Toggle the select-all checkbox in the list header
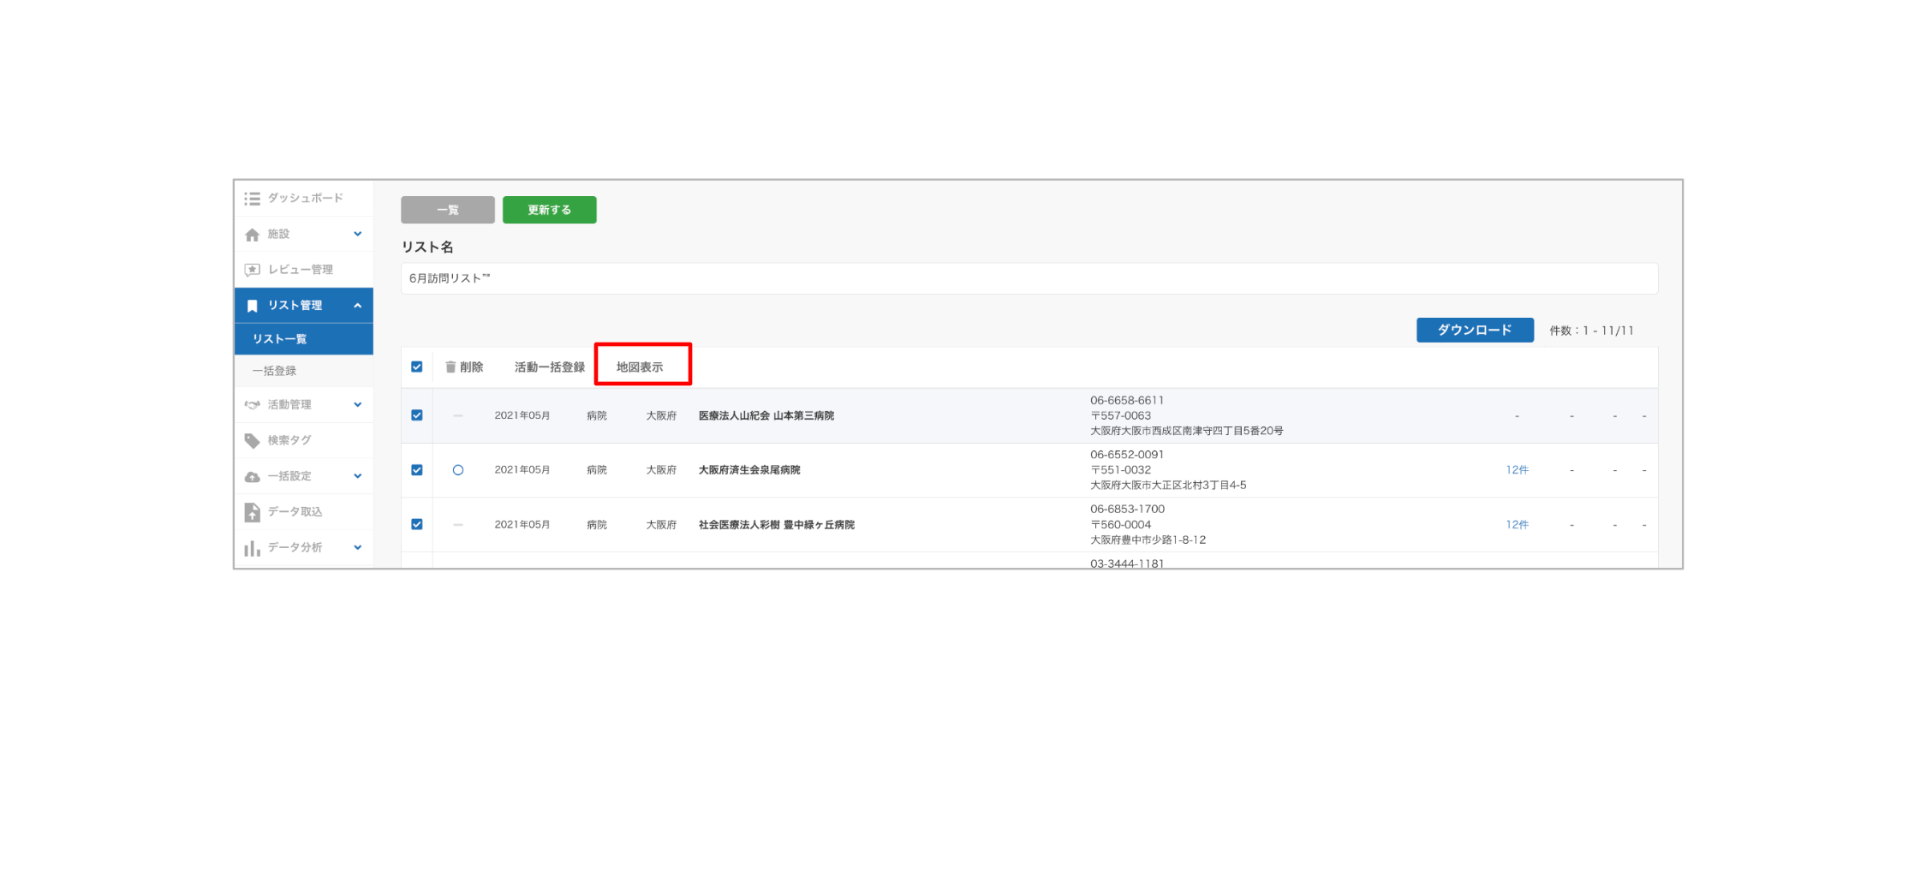The width and height of the screenshot is (1920, 875). [x=417, y=367]
